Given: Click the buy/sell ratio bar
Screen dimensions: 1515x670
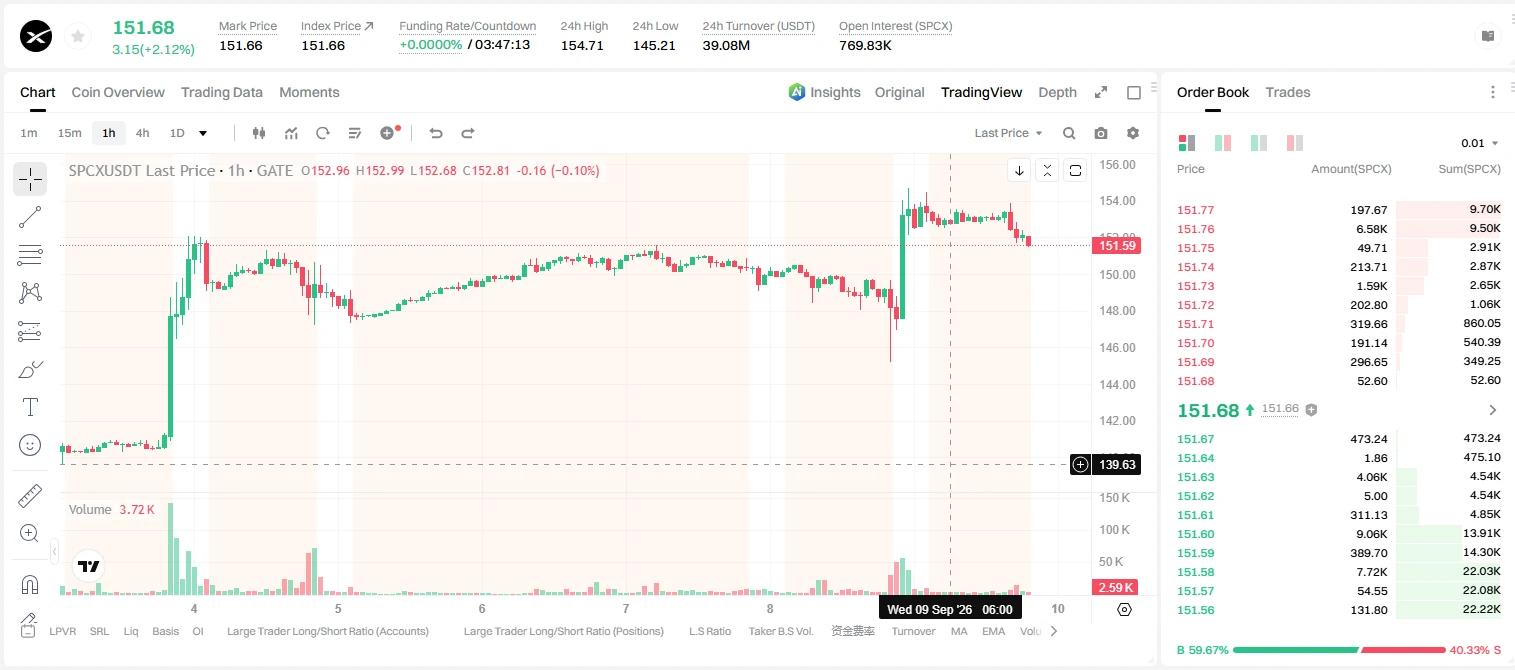Looking at the screenshot, I should pyautogui.click(x=1339, y=650).
